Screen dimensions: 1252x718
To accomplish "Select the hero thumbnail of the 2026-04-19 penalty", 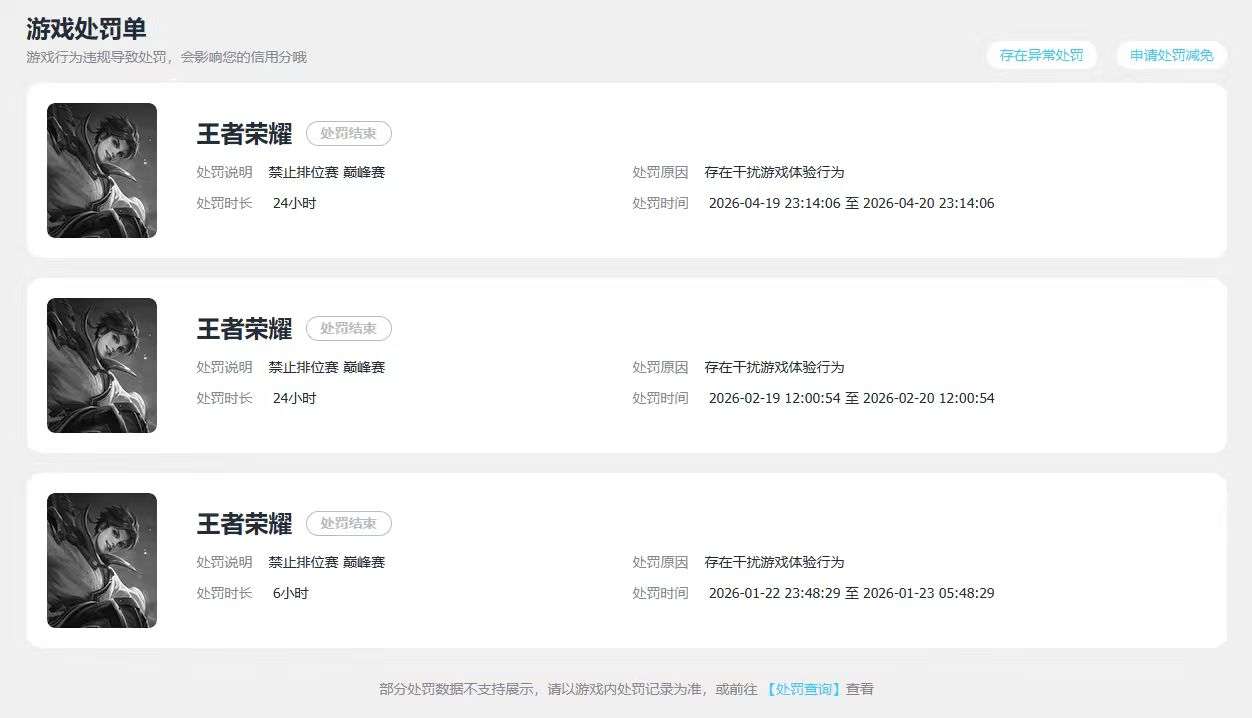I will [102, 170].
